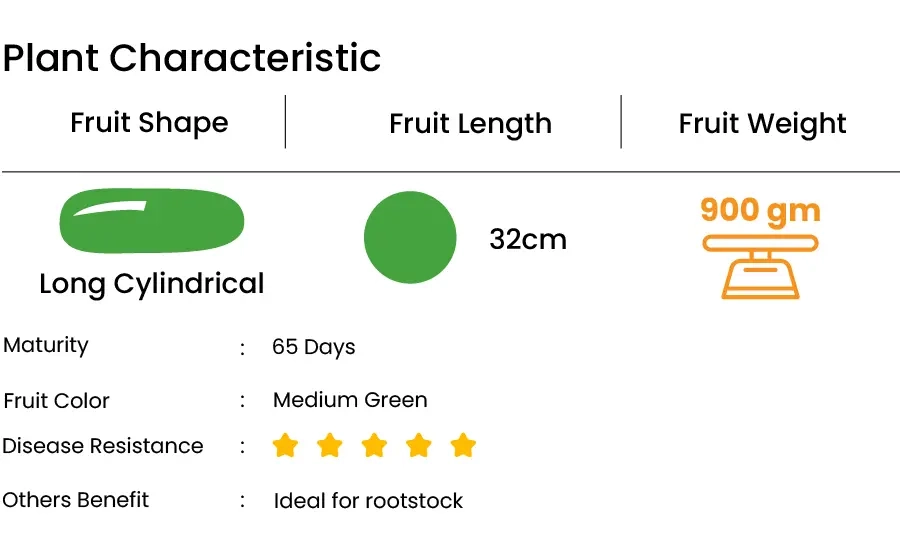This screenshot has width=900, height=549.
Task: Click the third disease resistance star
Action: point(374,446)
